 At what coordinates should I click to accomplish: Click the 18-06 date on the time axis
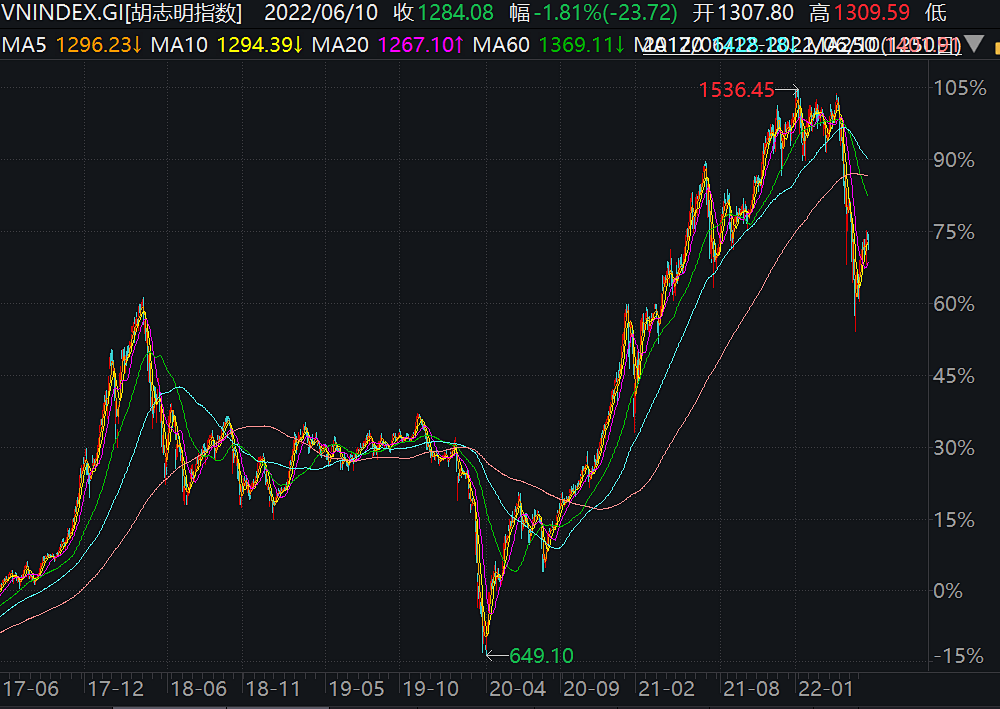click(x=199, y=689)
